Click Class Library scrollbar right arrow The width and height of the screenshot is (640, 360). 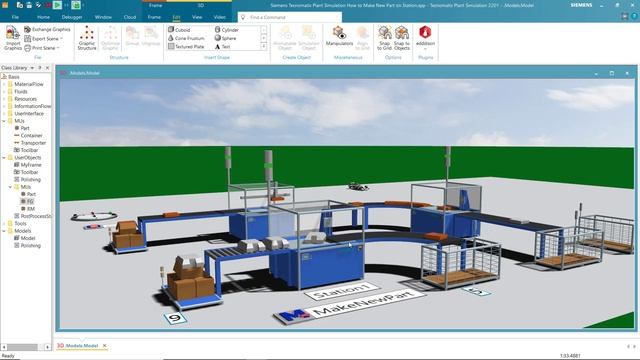[x=47, y=347]
